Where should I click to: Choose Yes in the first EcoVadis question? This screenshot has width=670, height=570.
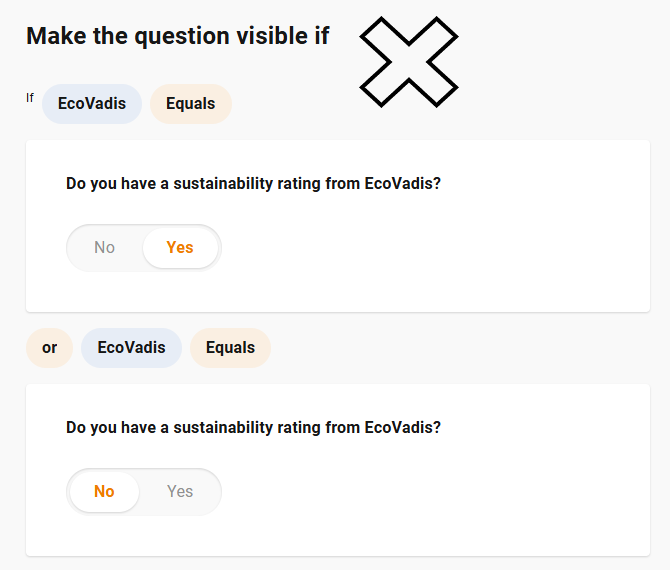click(180, 247)
